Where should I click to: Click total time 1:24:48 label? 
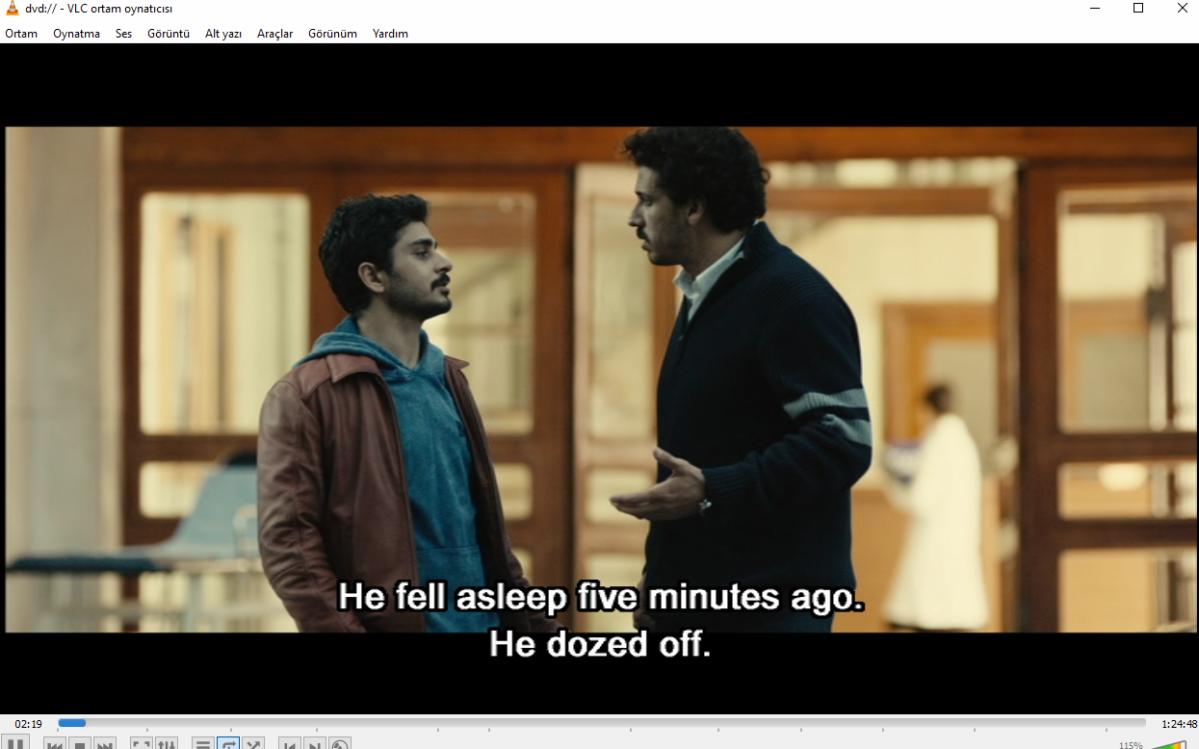pyautogui.click(x=1178, y=724)
